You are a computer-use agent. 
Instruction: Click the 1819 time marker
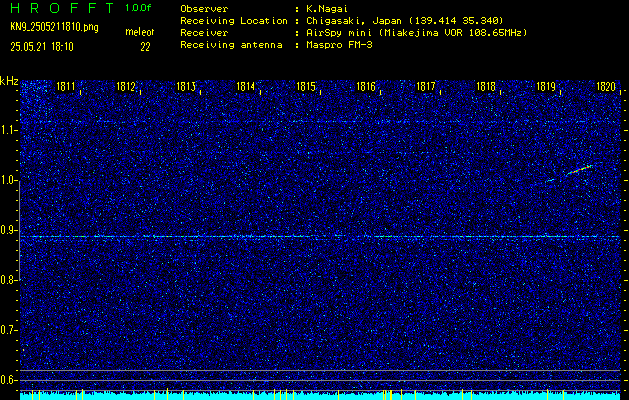pos(546,86)
